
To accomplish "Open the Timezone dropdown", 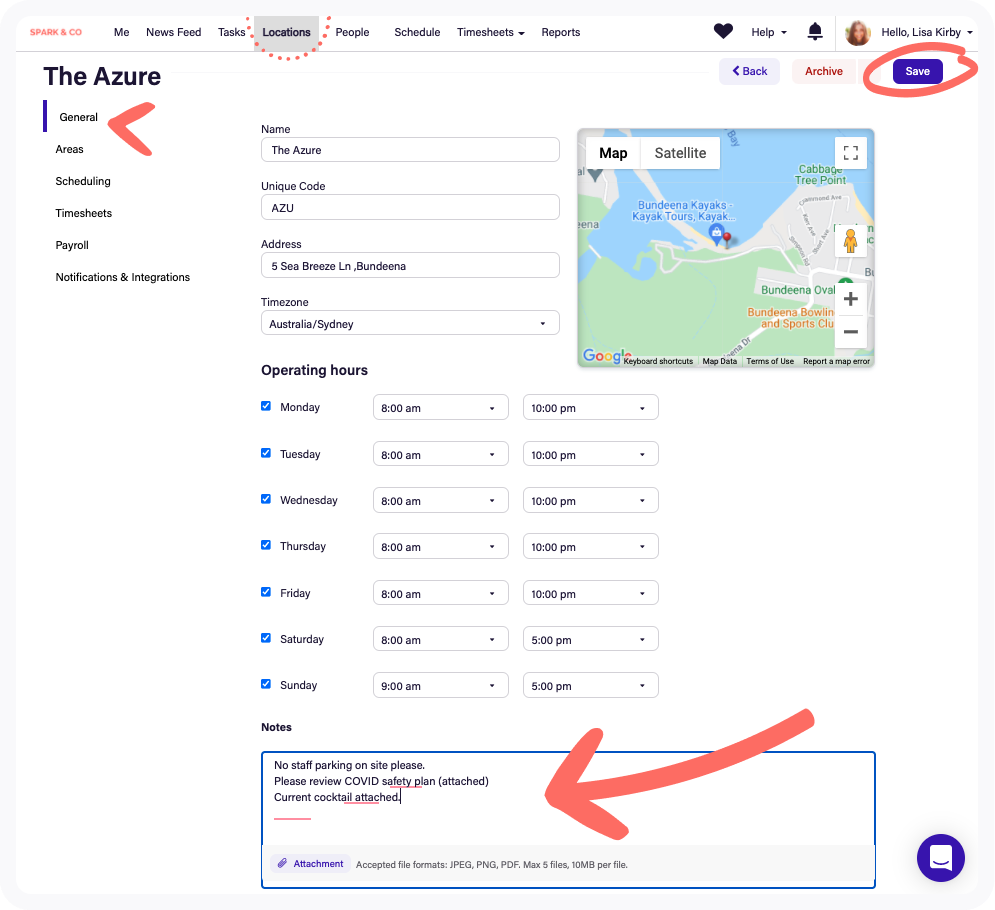I will 409,324.
